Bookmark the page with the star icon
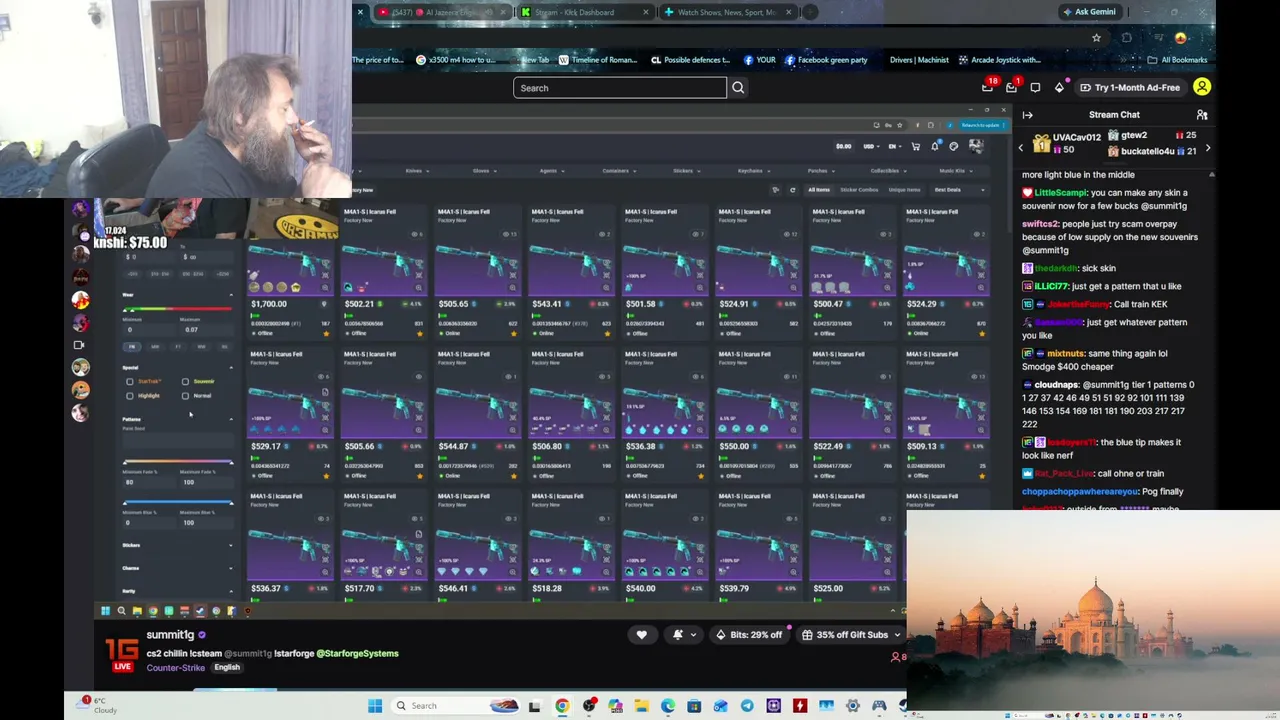This screenshot has height=720, width=1280. 1096,38
